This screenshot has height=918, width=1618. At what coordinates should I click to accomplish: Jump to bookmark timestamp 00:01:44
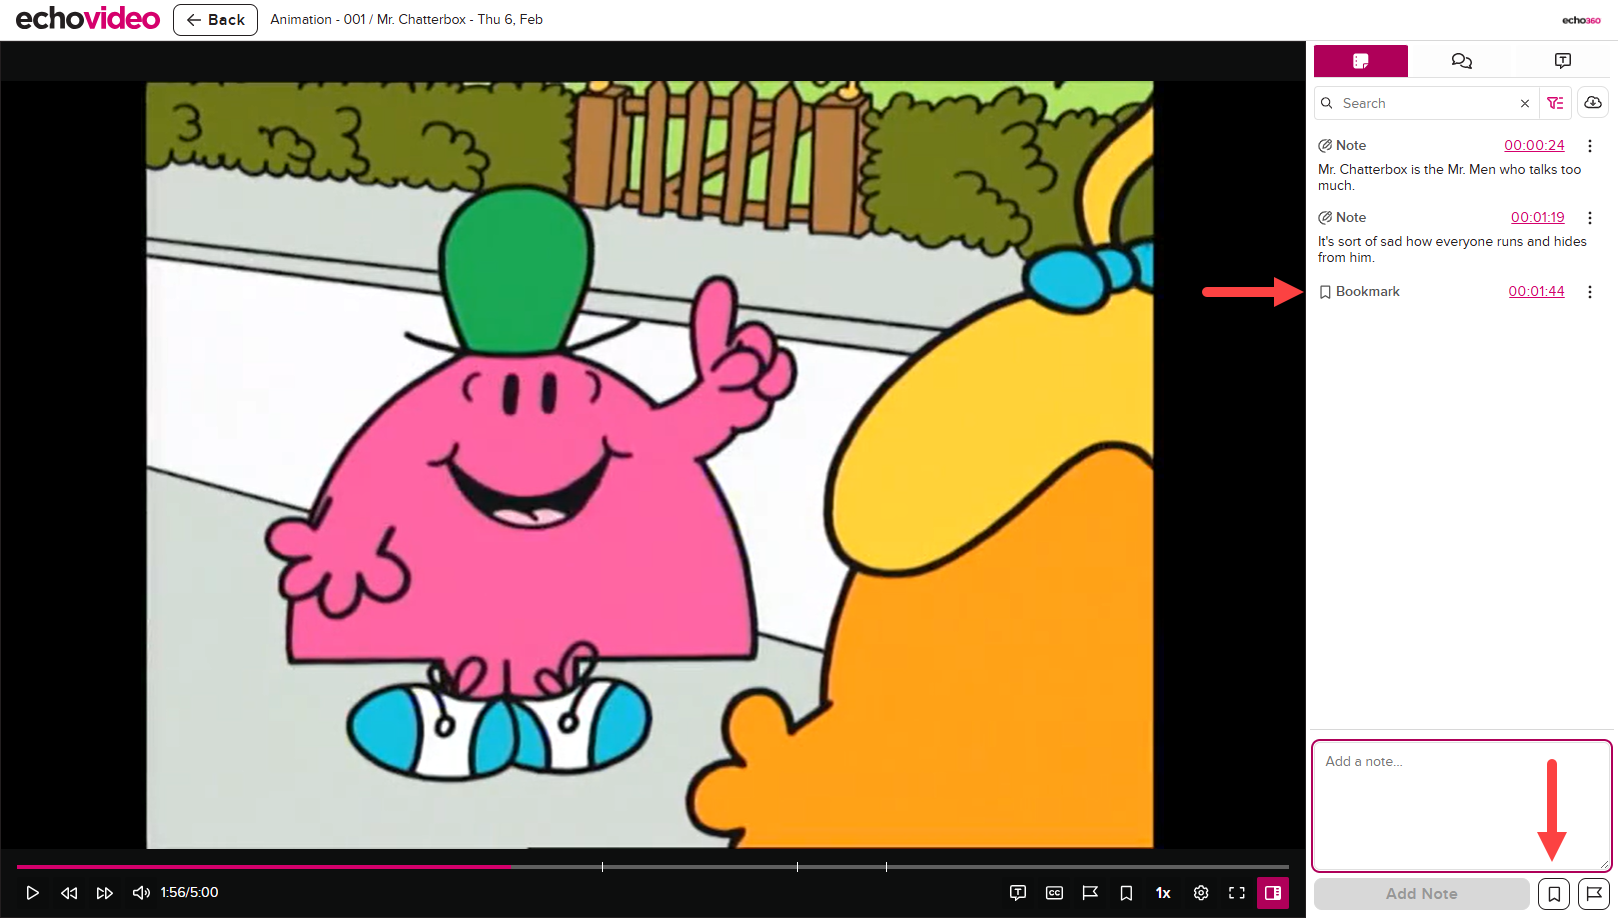click(x=1536, y=291)
